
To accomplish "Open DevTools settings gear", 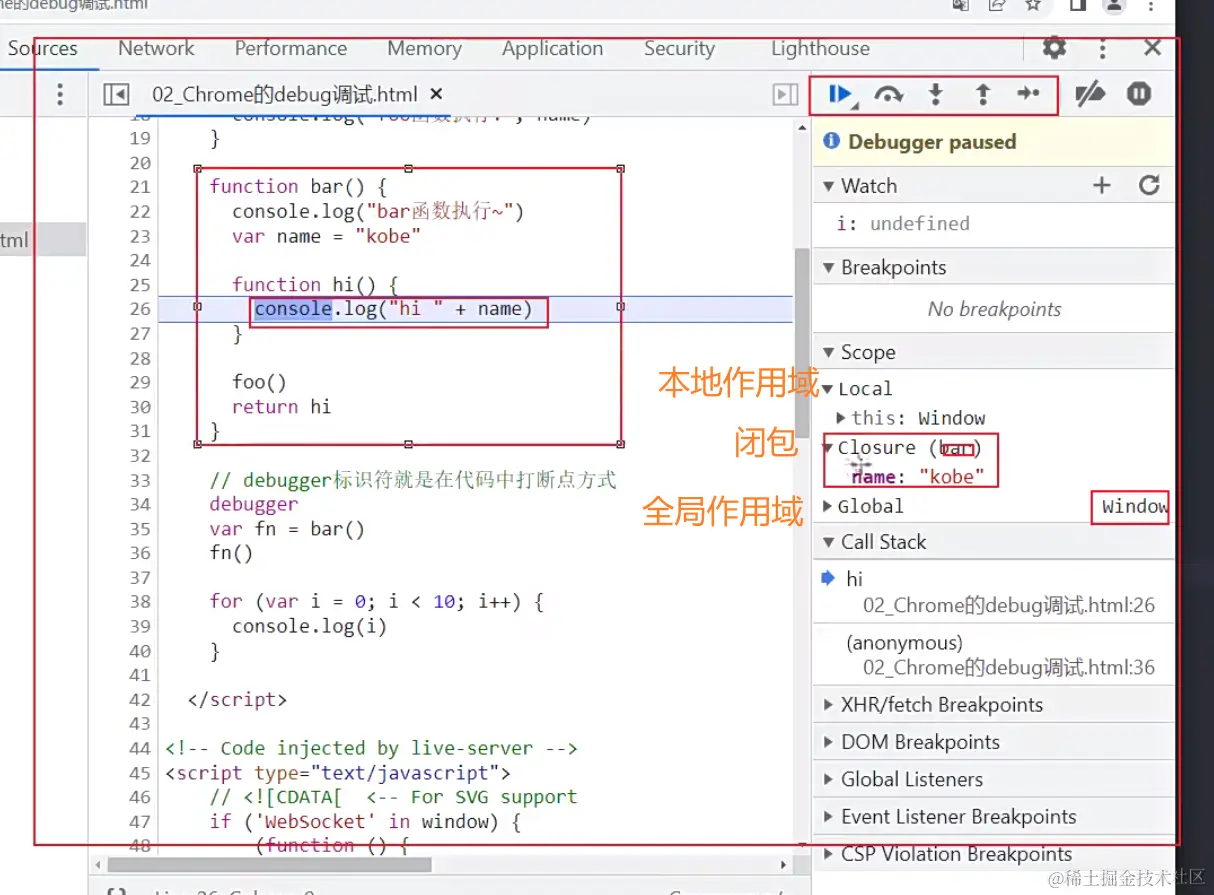I will 1054,48.
